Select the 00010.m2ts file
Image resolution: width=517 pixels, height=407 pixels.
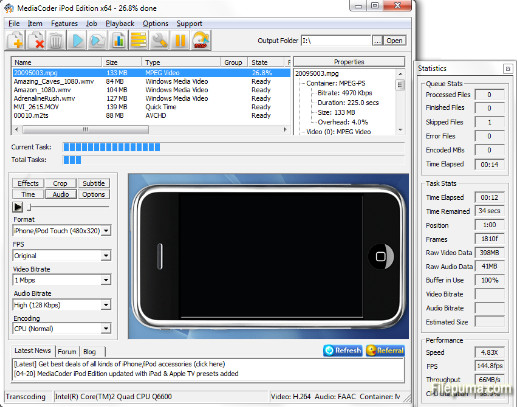(151, 115)
